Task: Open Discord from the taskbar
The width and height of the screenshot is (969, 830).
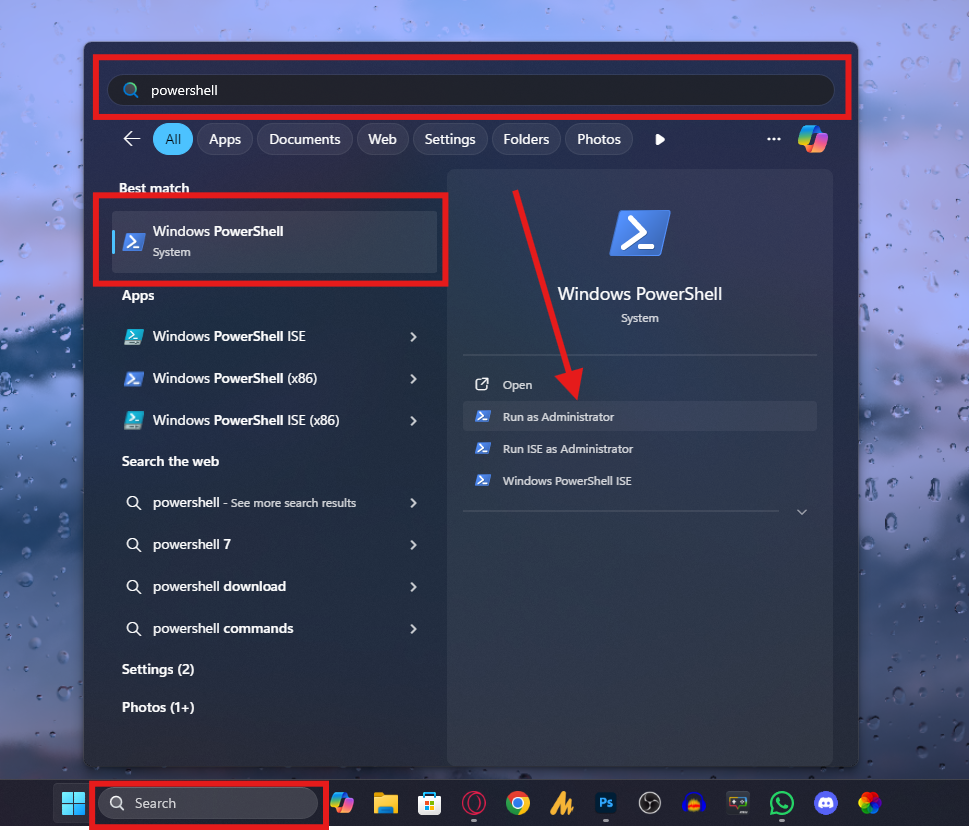Action: 826,803
